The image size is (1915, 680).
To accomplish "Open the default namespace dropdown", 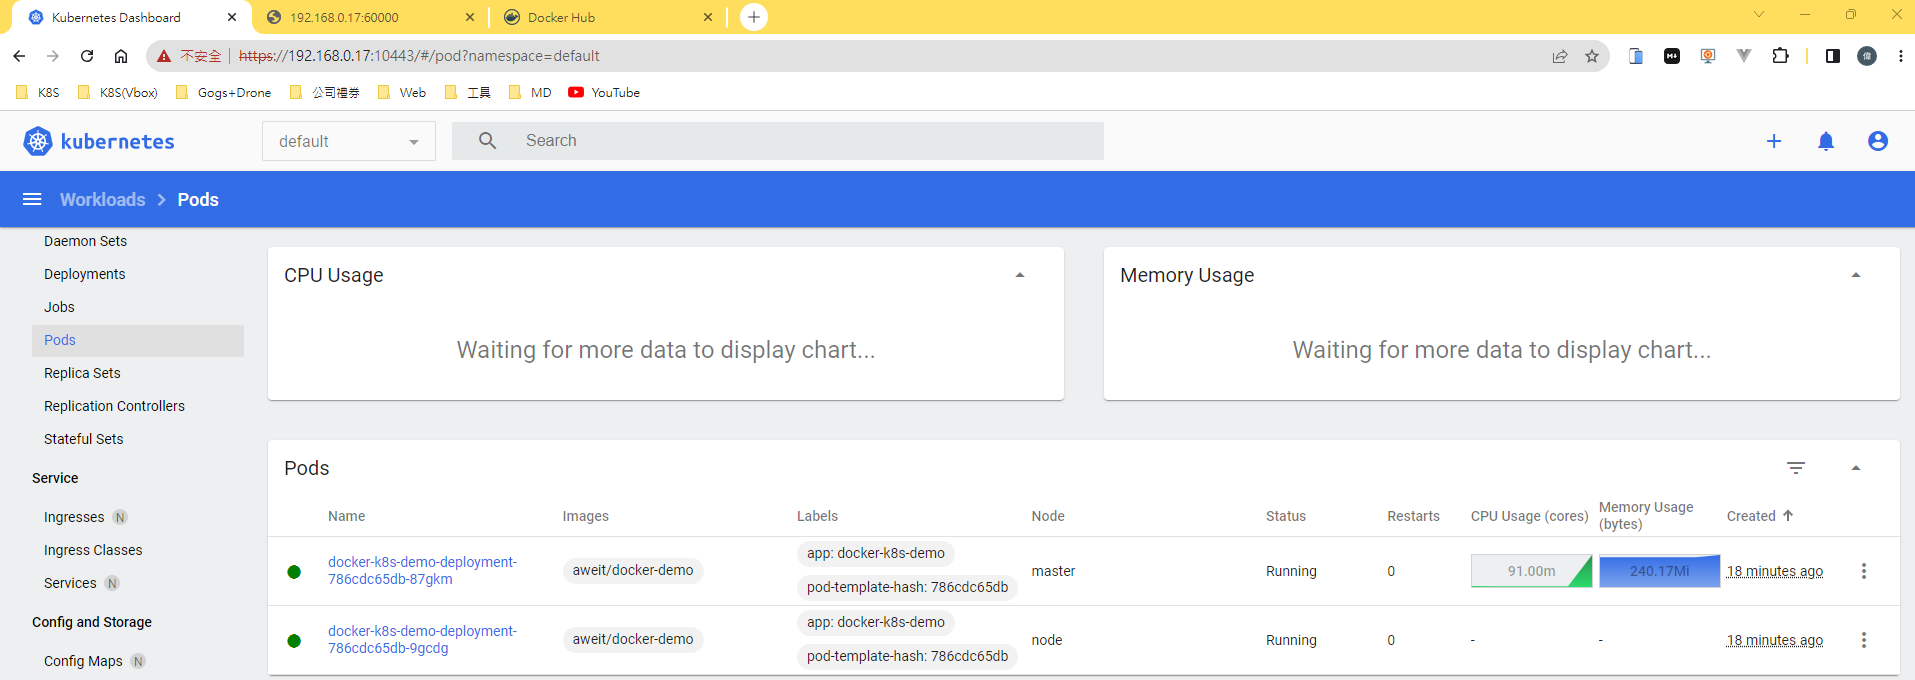I will click(349, 141).
